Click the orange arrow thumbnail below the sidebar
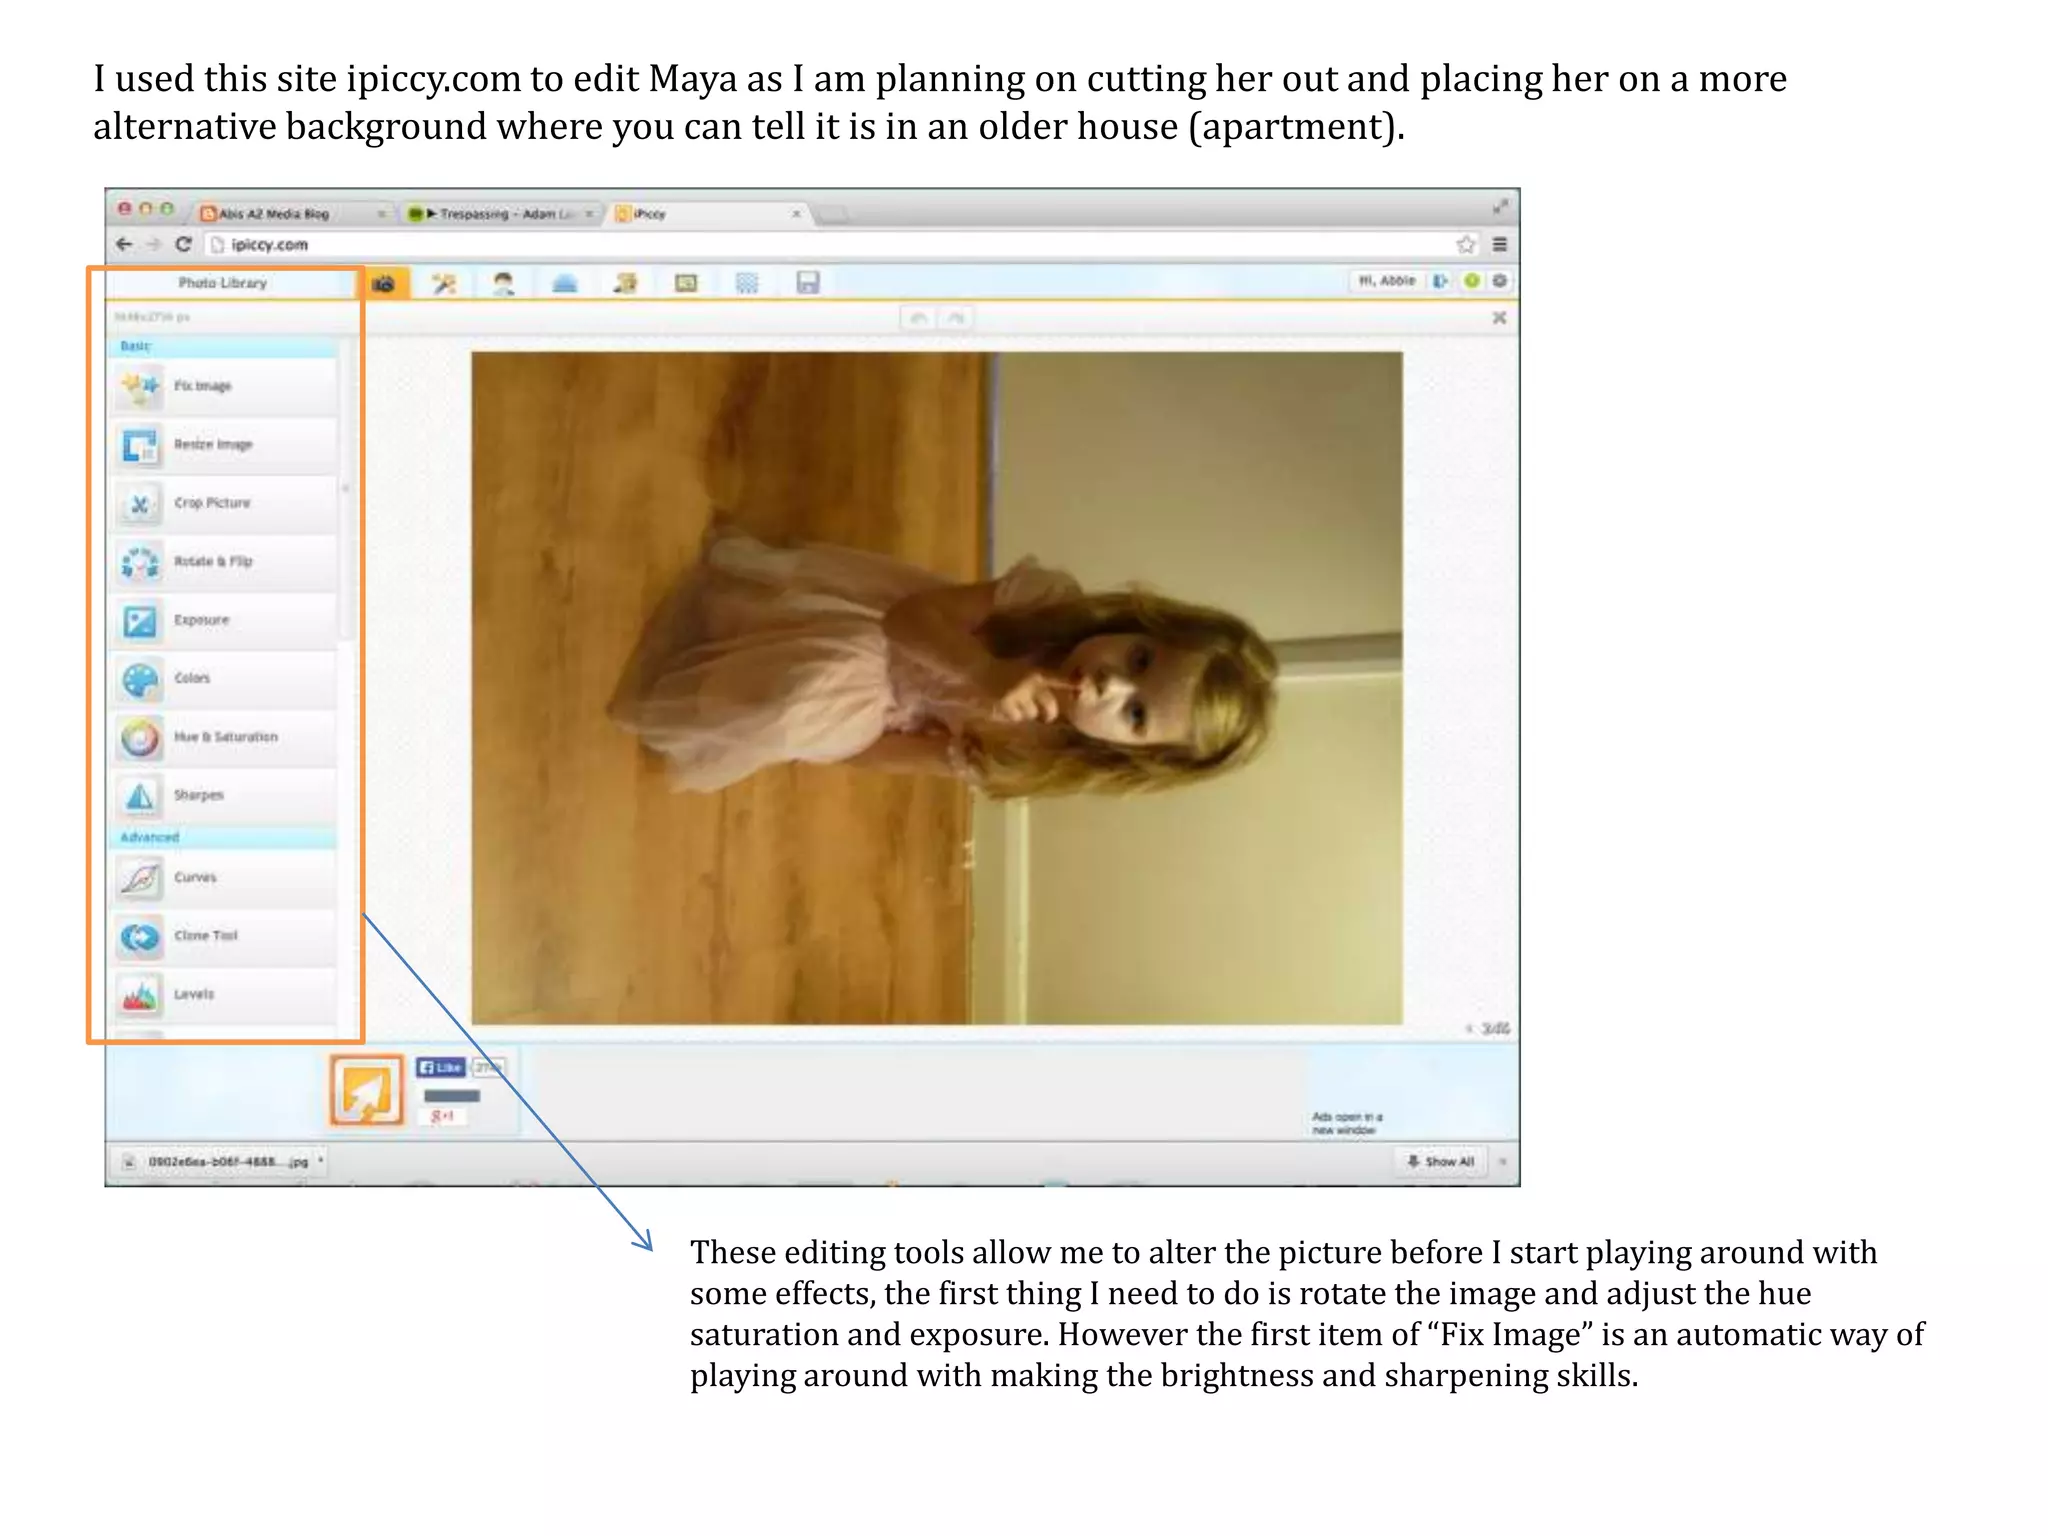Image resolution: width=2048 pixels, height=1536 pixels. click(367, 1091)
